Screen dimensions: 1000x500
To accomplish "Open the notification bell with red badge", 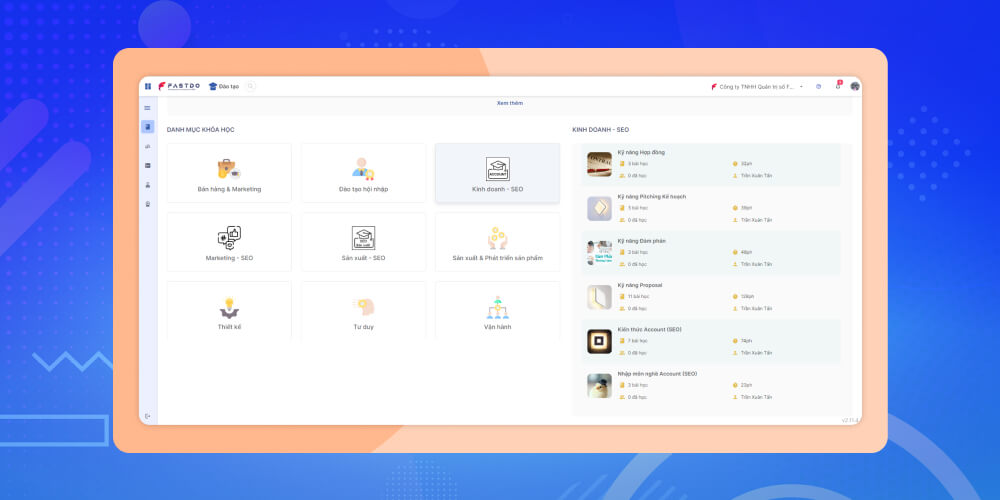I will (x=838, y=86).
